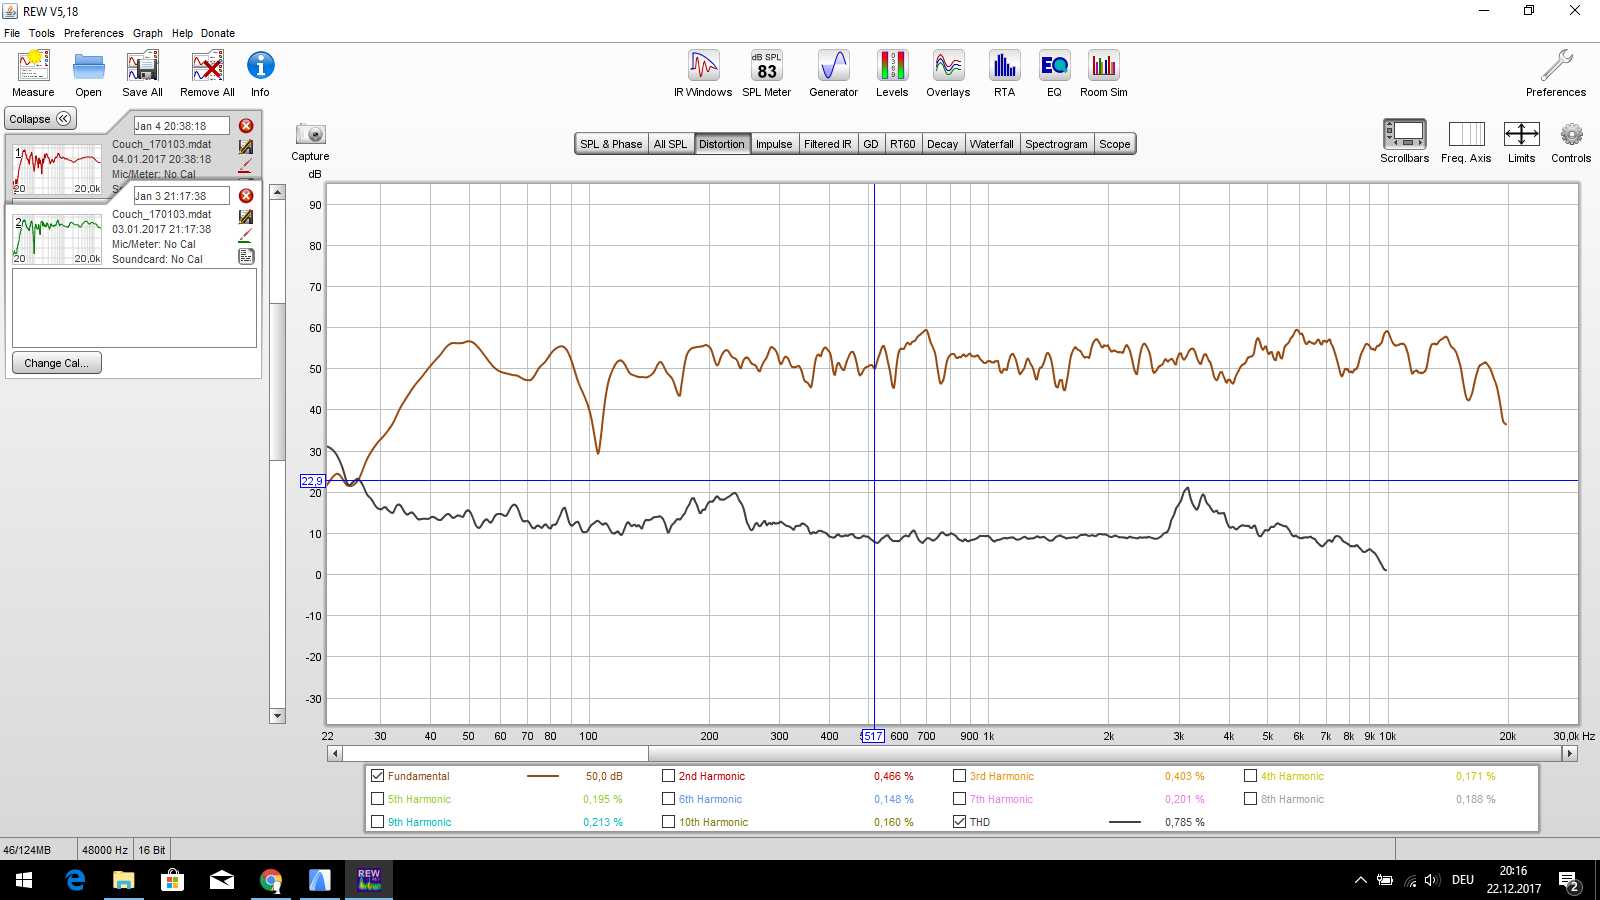Open Windows Action Center notifications
This screenshot has width=1600, height=900.
(x=1569, y=880)
